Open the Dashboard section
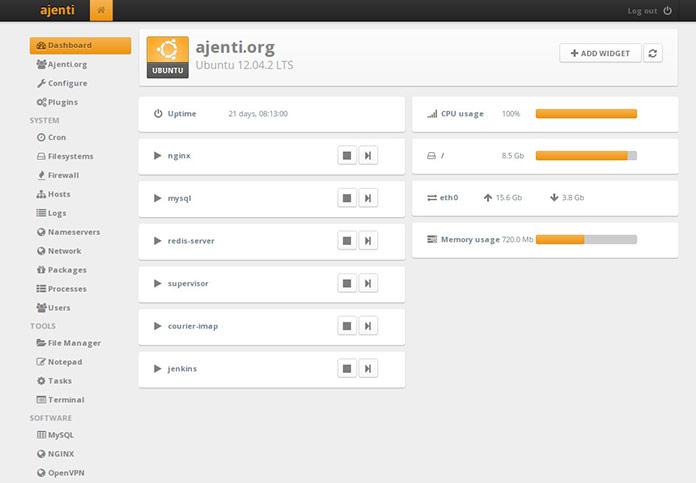Image resolution: width=696 pixels, height=483 pixels. [x=80, y=45]
